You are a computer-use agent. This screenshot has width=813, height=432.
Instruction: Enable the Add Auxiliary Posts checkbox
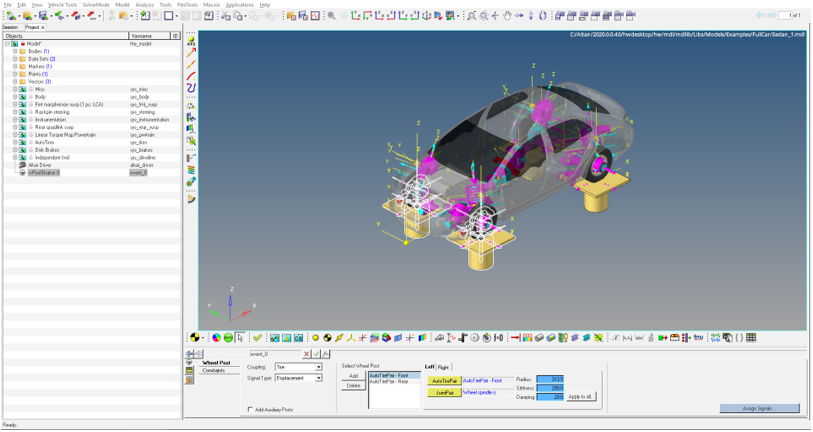[250, 409]
